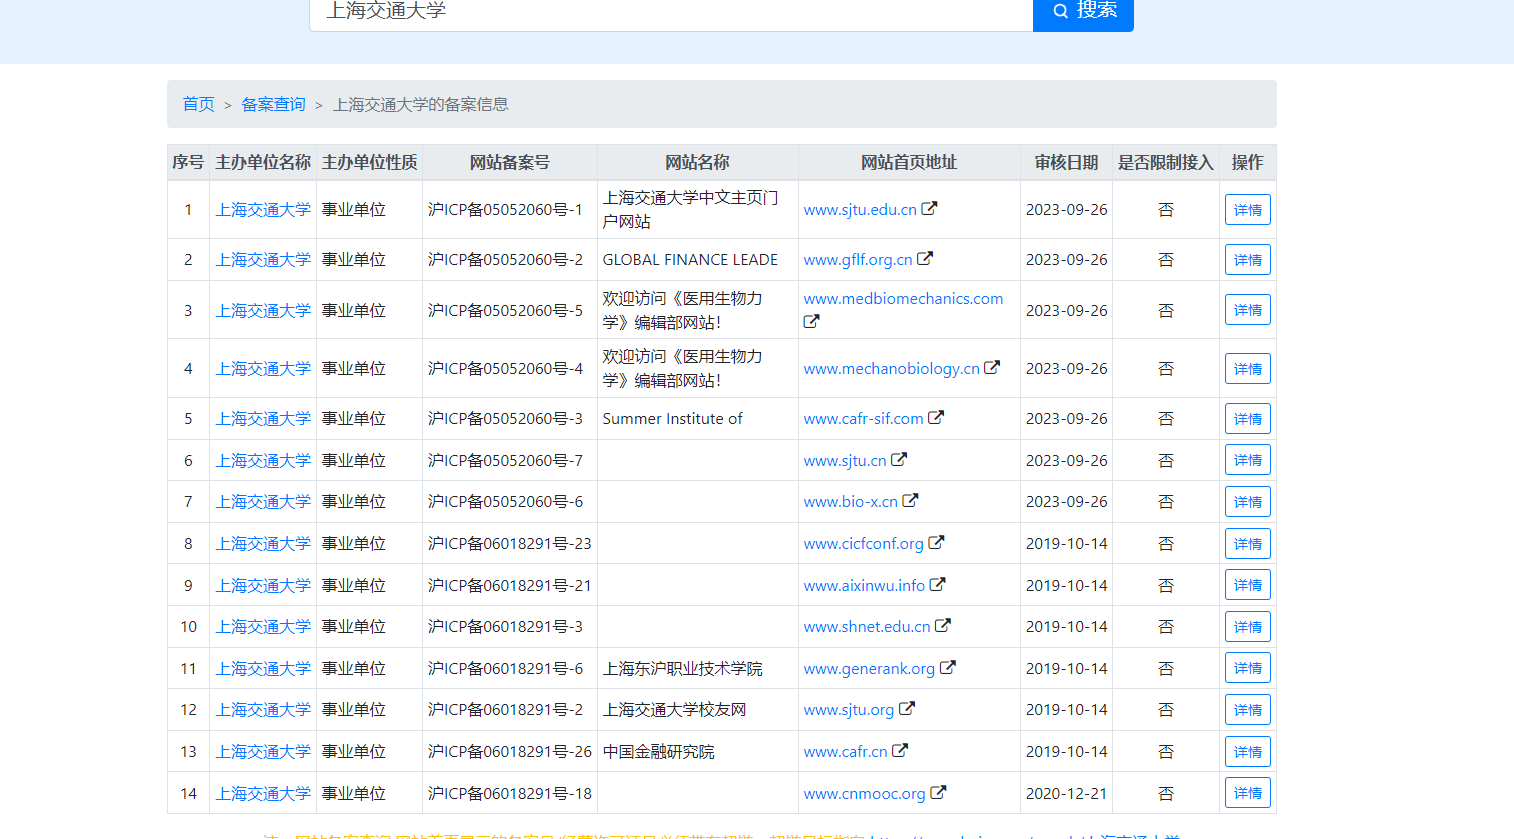The image size is (1514, 839).
Task: Visit the www.bio-x.cn link
Action: pyautogui.click(x=850, y=502)
